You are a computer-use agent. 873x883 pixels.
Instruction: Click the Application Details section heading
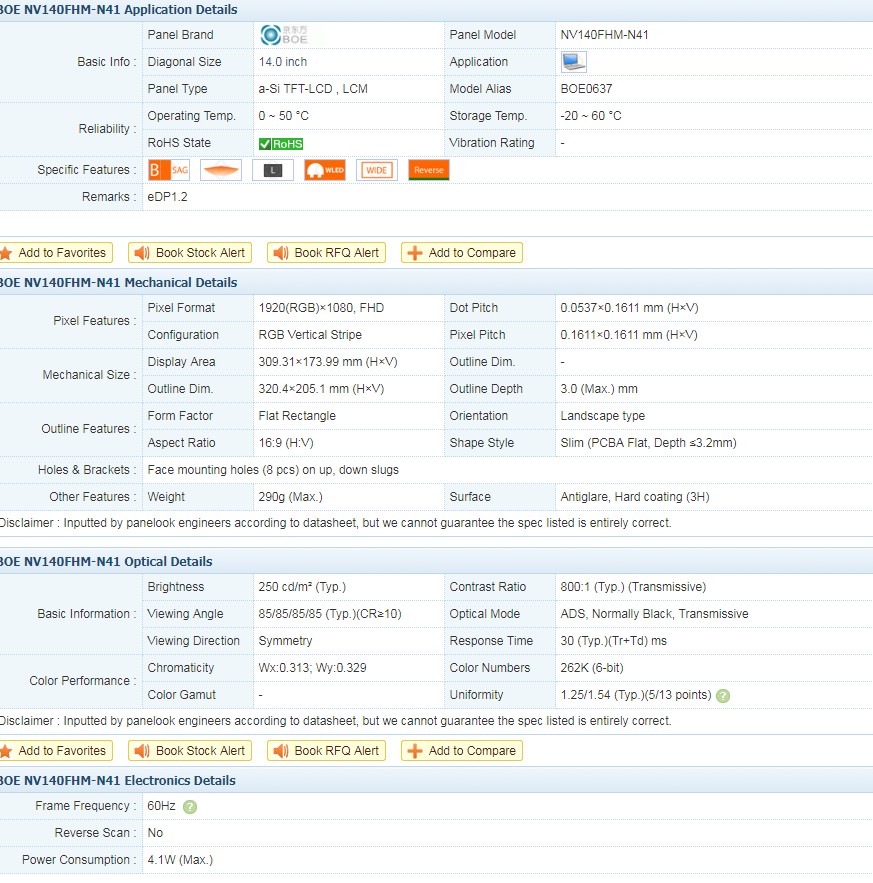click(x=118, y=10)
